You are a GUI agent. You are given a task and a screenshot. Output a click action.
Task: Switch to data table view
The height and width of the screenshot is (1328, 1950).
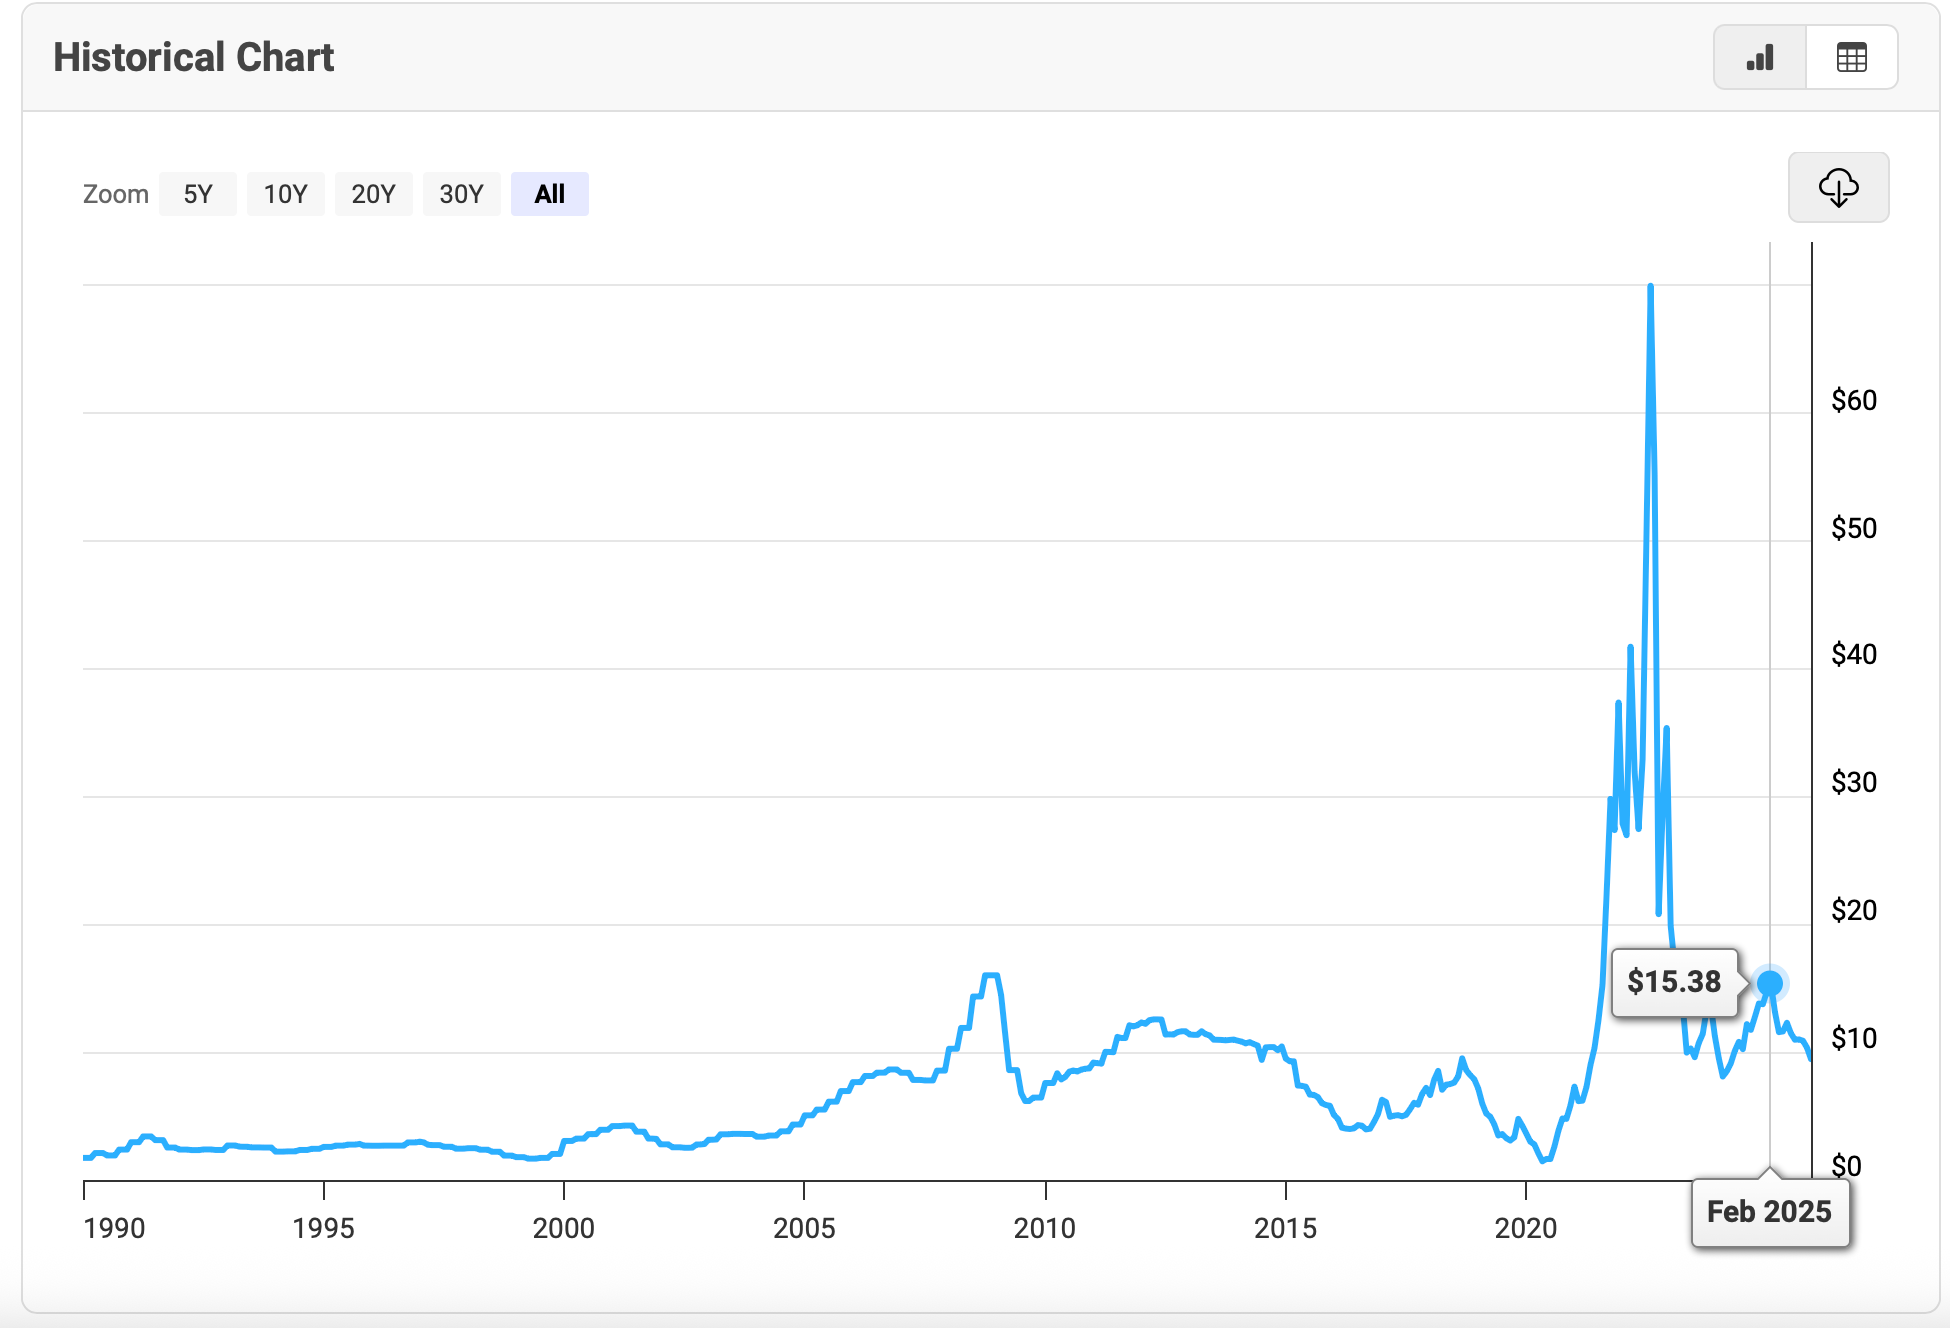pos(1851,58)
